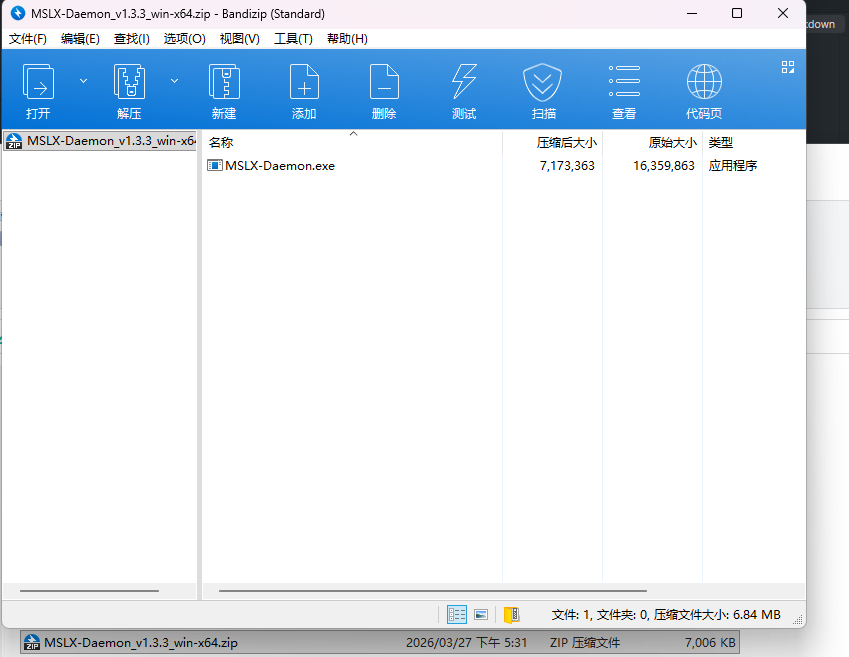This screenshot has width=849, height=657.
Task: Maximize the Bandizip window
Action: tap(737, 13)
